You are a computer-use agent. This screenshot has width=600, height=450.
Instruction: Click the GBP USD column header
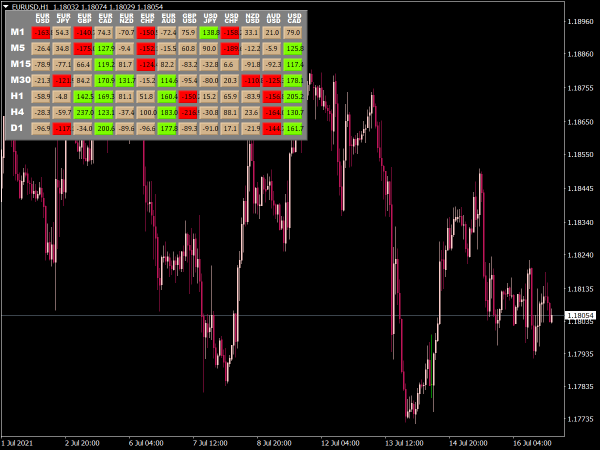coord(189,18)
